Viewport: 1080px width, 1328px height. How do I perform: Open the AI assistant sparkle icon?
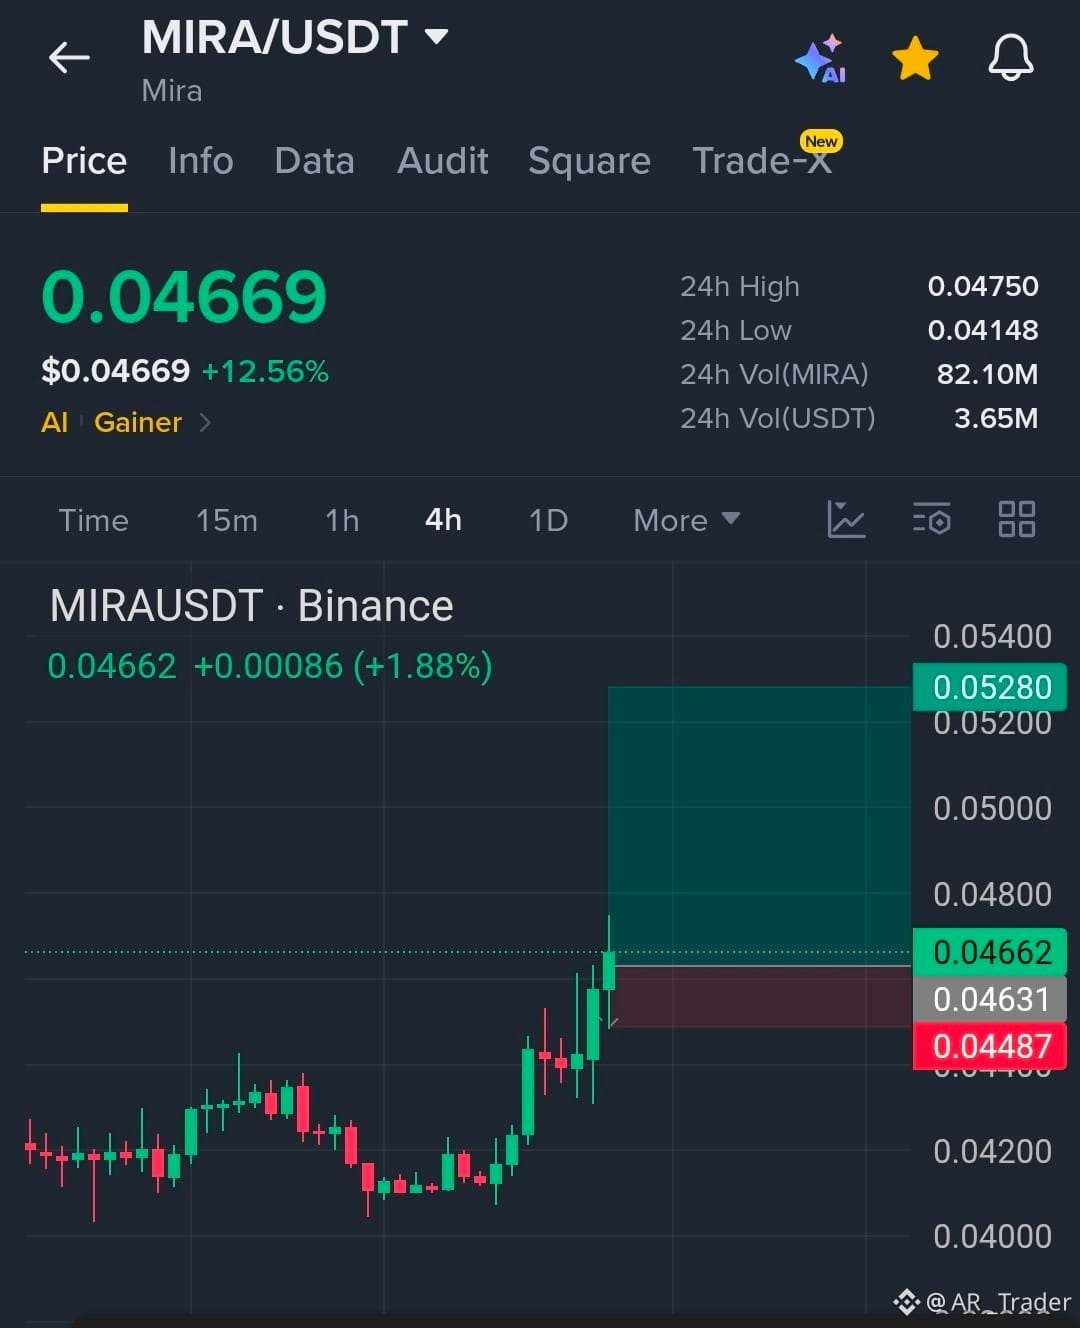click(821, 59)
